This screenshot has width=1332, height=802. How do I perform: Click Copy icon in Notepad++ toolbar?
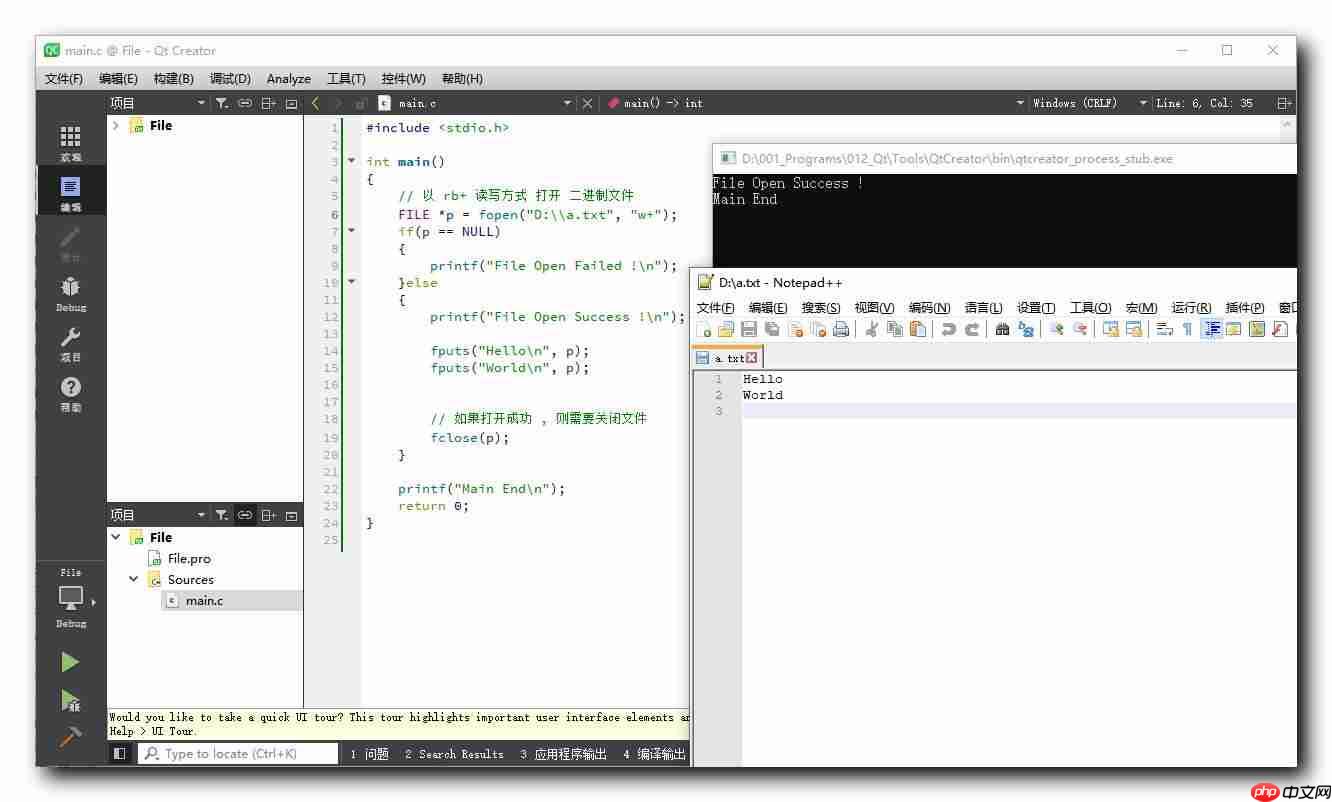pyautogui.click(x=895, y=329)
